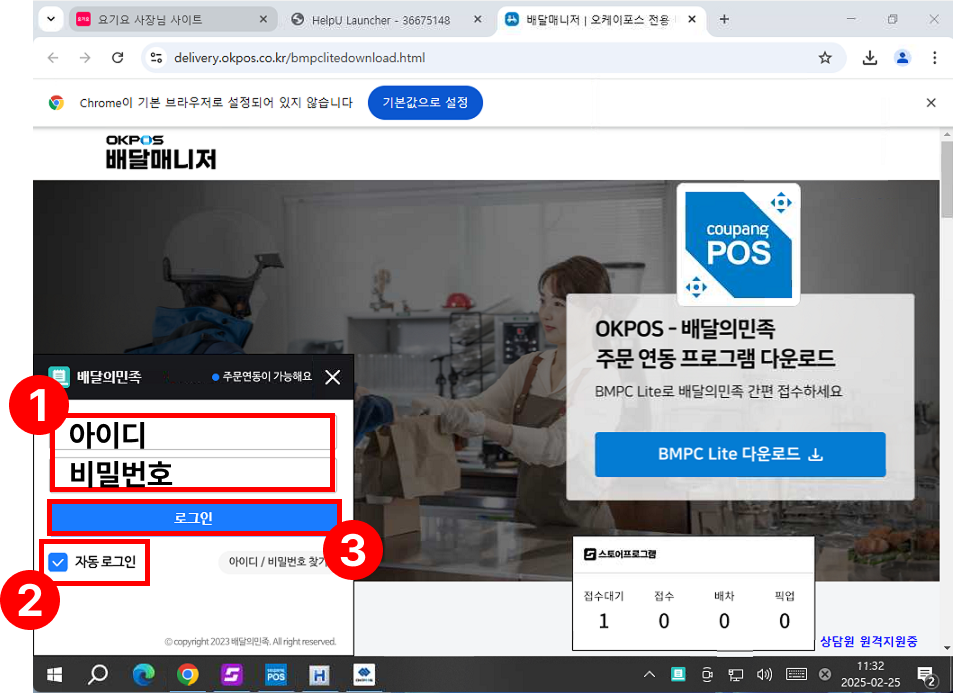Click the coupang POS logo tile

738,245
